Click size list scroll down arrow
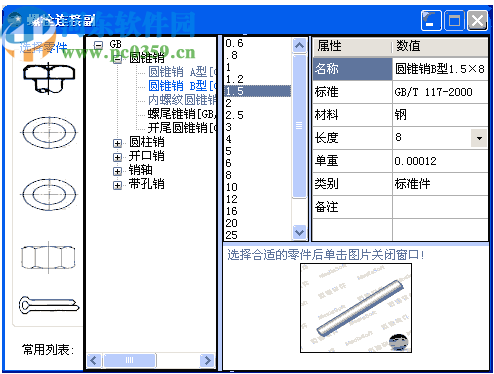Screen dimensions: 494x374 coord(299,232)
